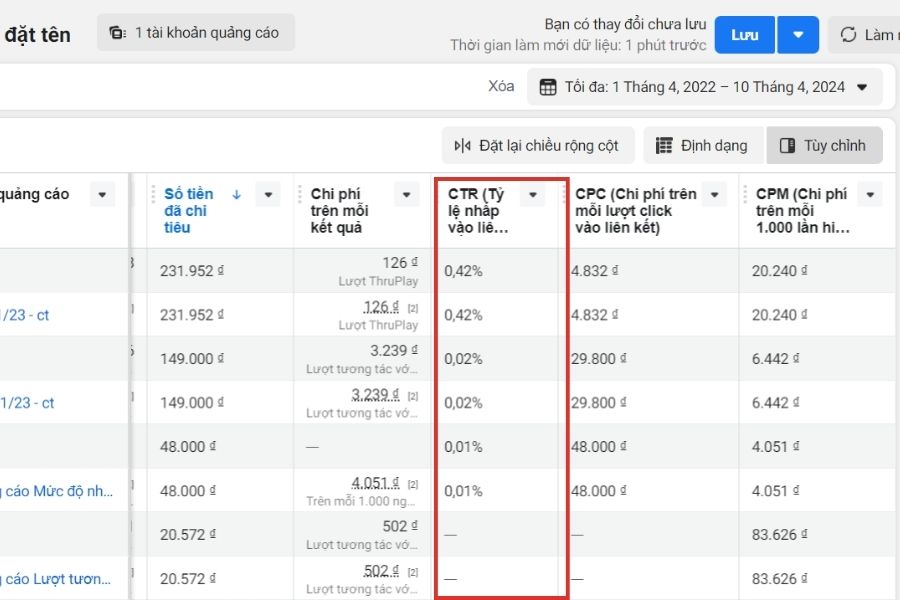Open dropdown of CPM column header
Screen dimensions: 900x600
click(870, 195)
